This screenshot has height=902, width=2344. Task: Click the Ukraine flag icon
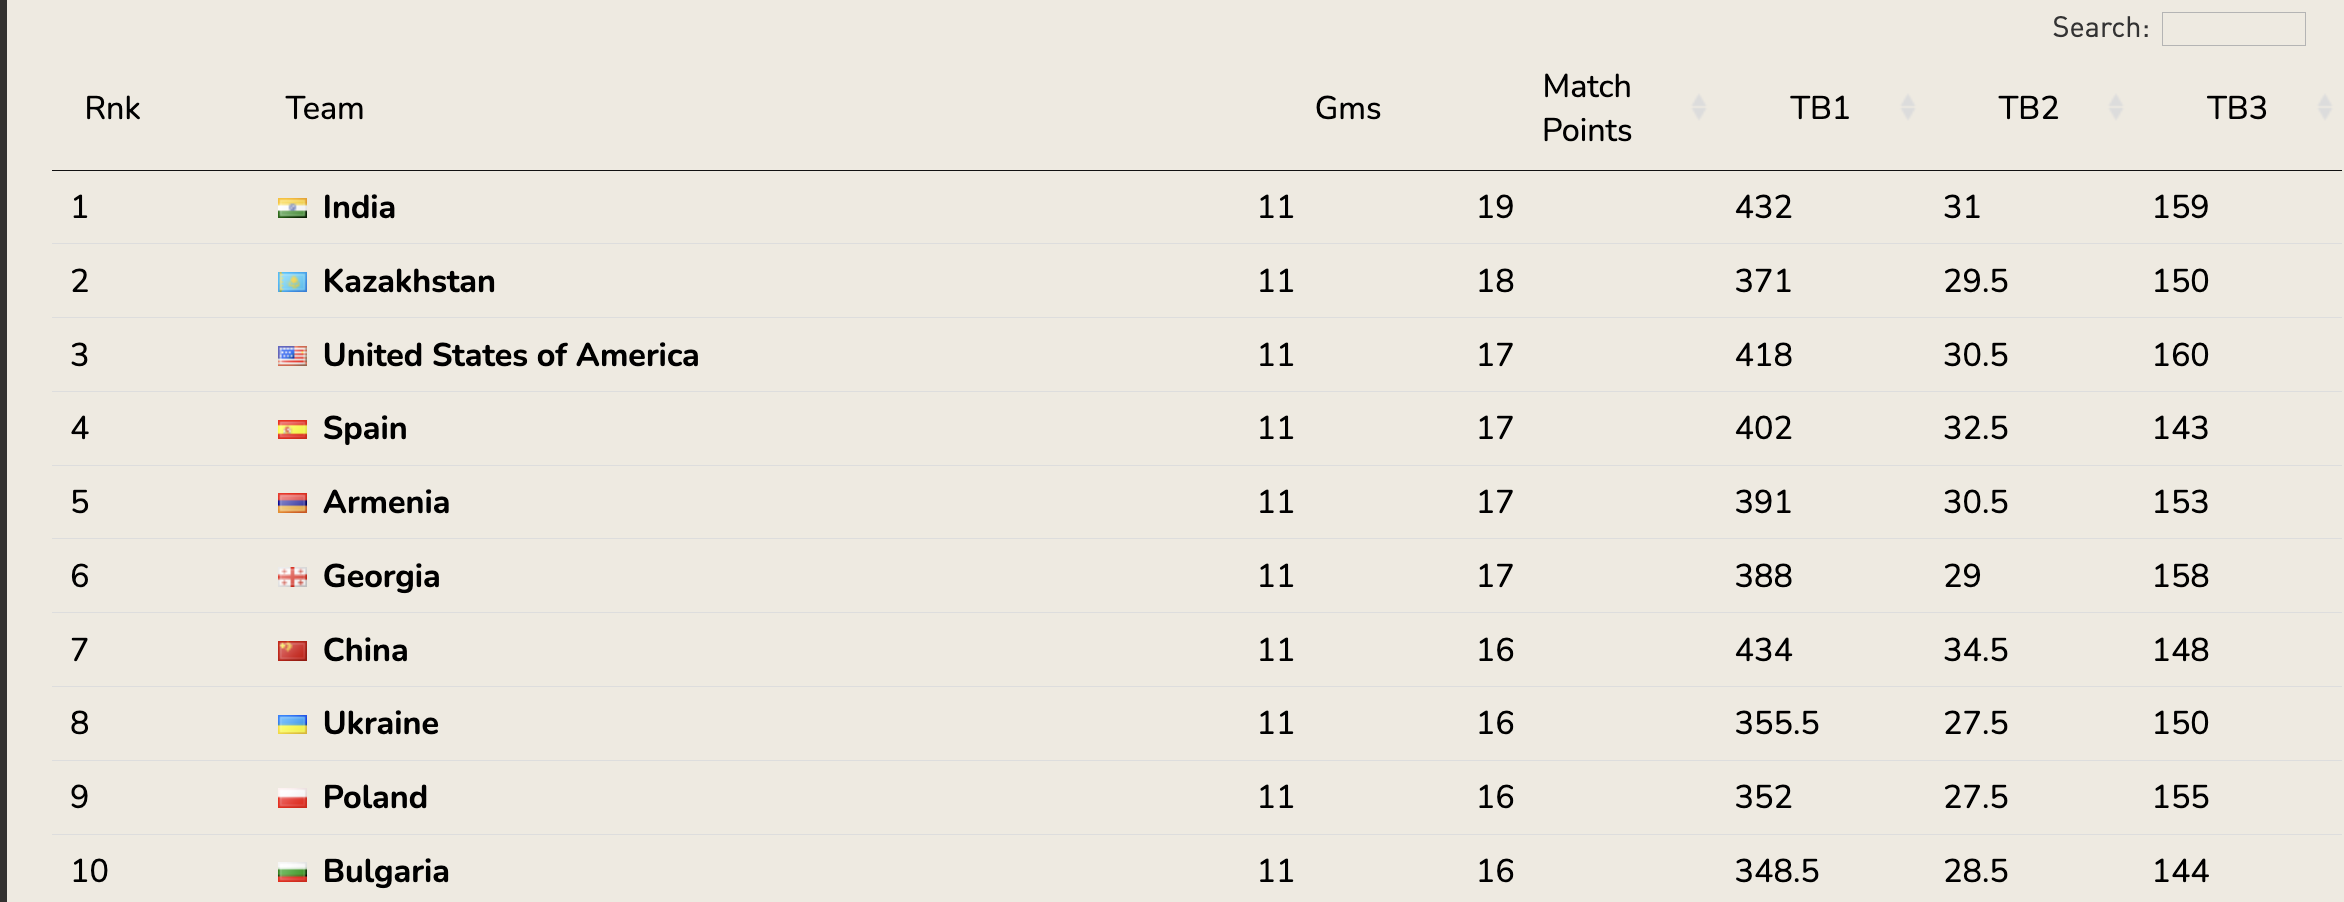292,724
